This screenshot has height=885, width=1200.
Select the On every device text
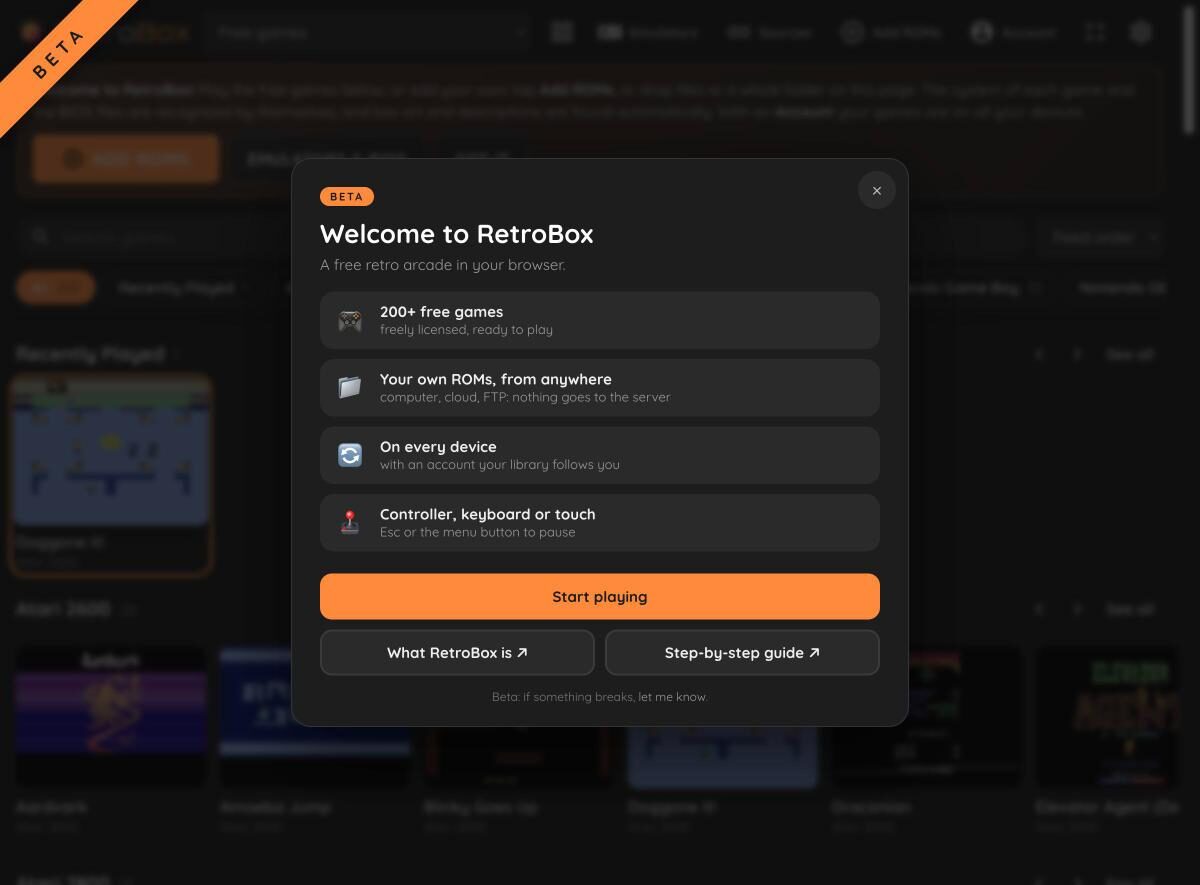pos(438,447)
